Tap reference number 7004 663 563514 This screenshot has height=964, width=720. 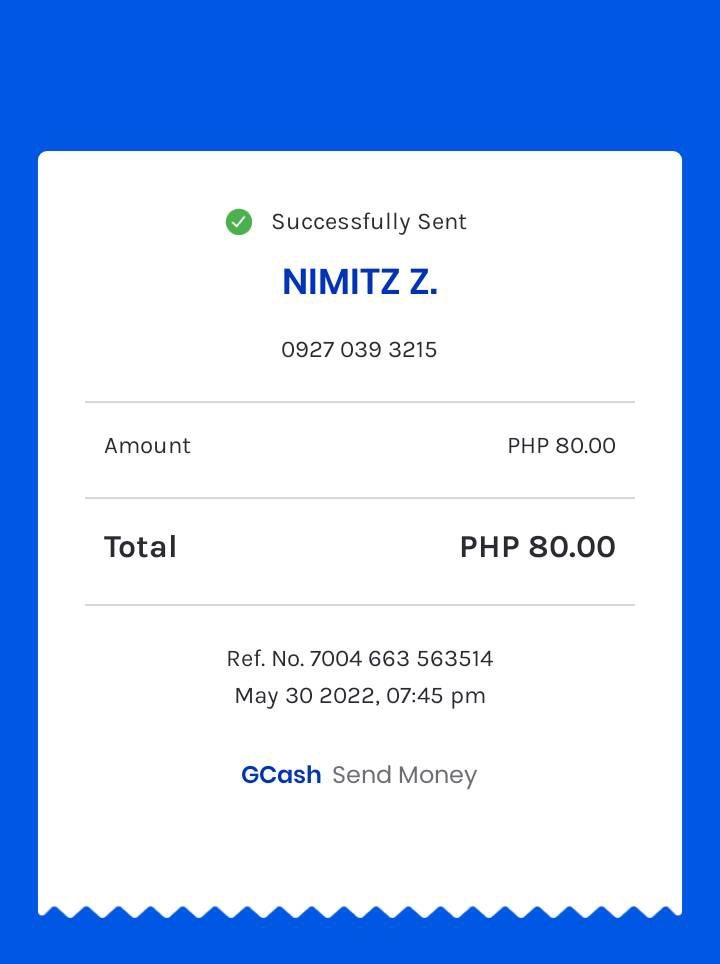401,659
